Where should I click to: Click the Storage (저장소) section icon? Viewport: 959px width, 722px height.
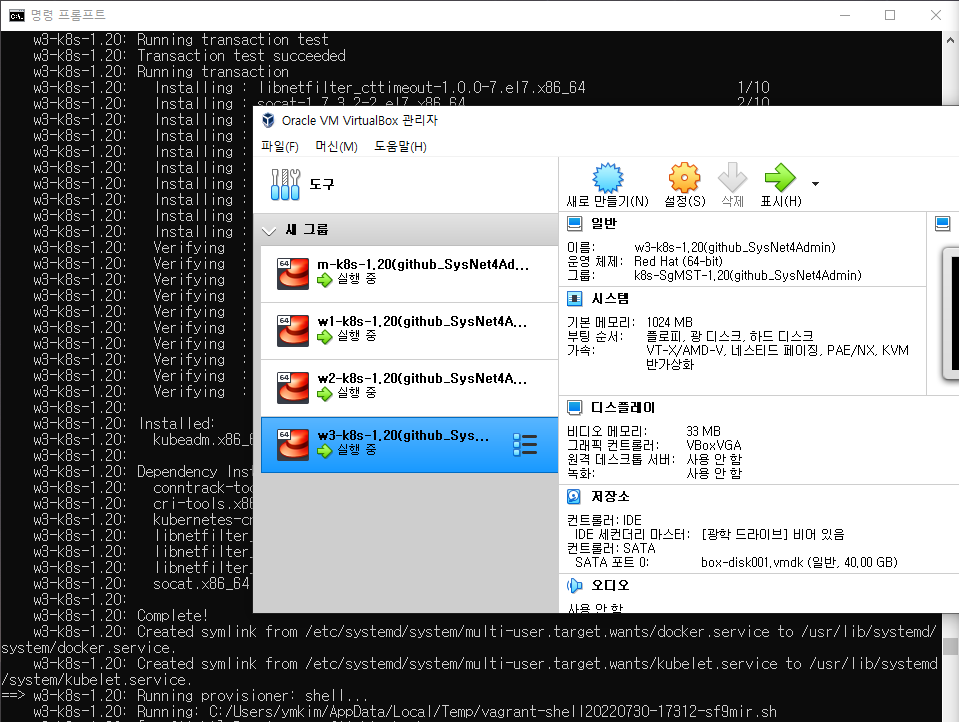[x=574, y=496]
